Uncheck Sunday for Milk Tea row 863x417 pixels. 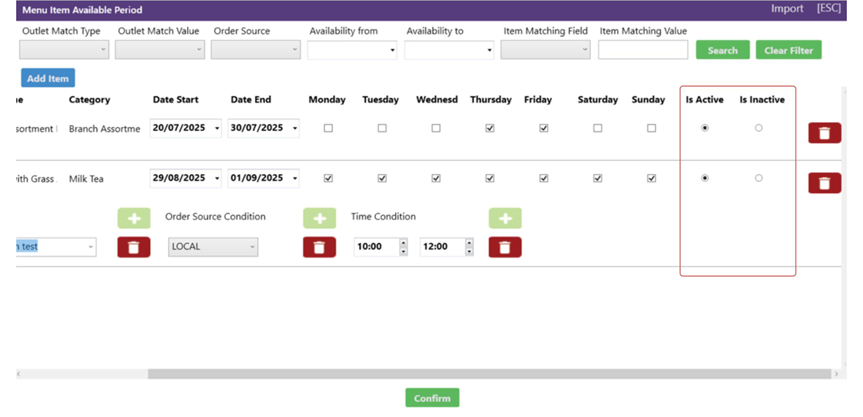[x=651, y=178]
